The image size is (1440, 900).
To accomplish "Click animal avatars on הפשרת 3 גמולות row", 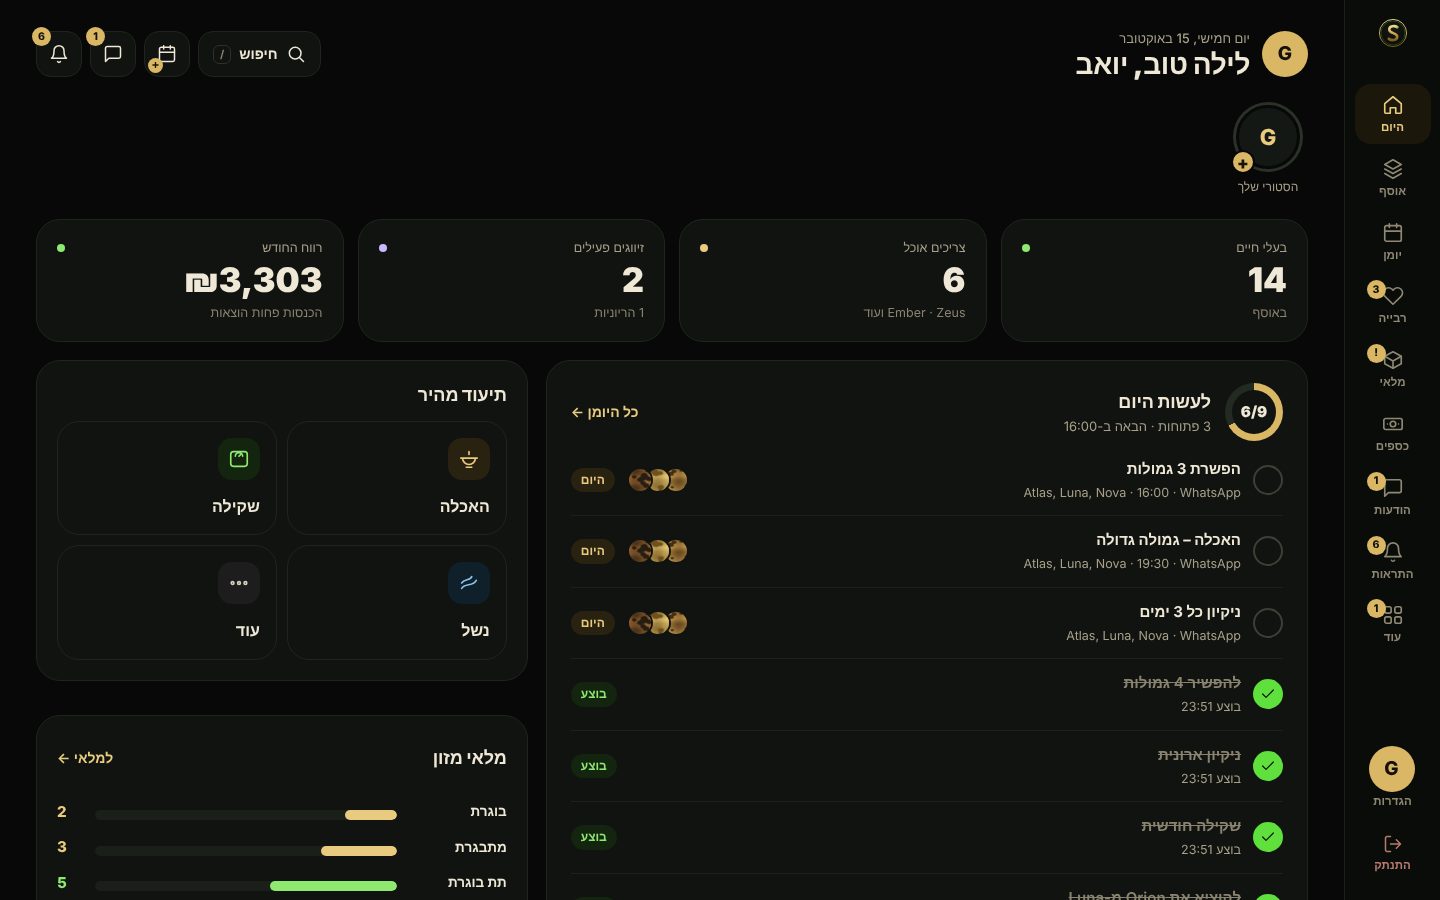I will coord(658,480).
